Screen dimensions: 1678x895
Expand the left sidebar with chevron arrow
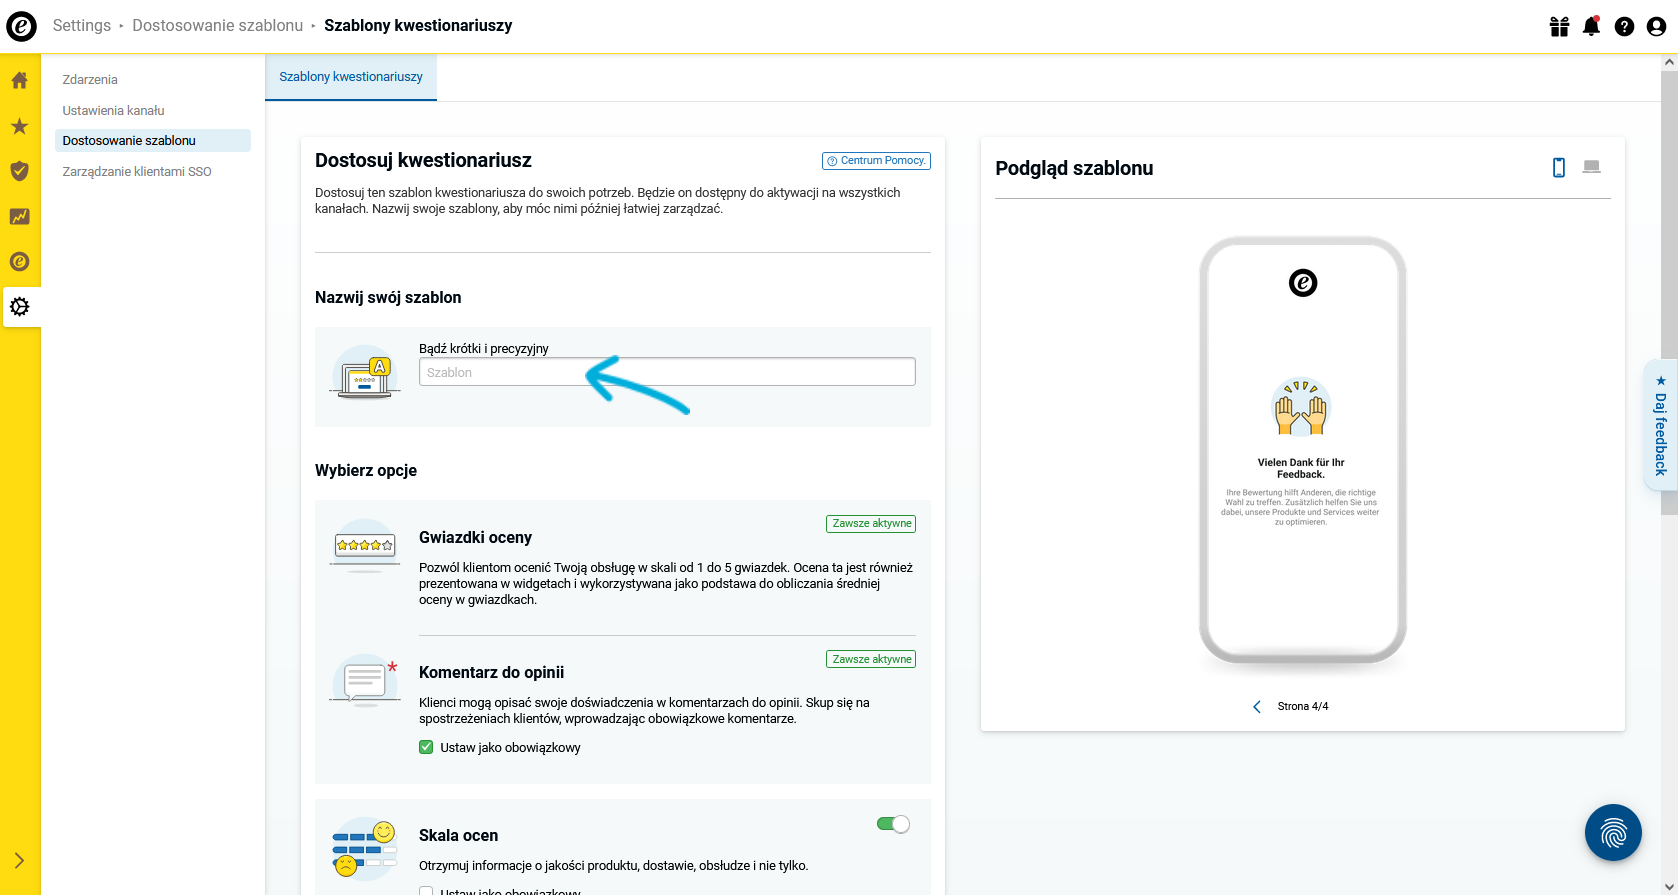pyautogui.click(x=19, y=860)
